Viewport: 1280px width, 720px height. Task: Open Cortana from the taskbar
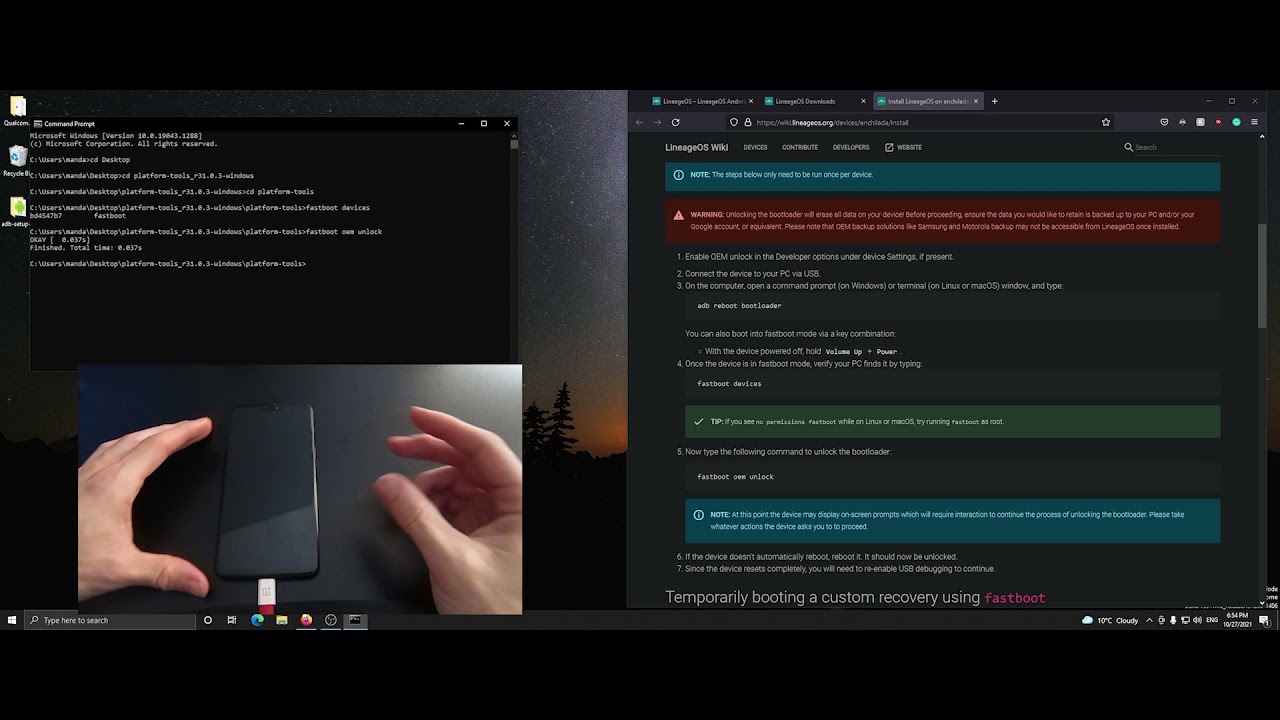208,620
